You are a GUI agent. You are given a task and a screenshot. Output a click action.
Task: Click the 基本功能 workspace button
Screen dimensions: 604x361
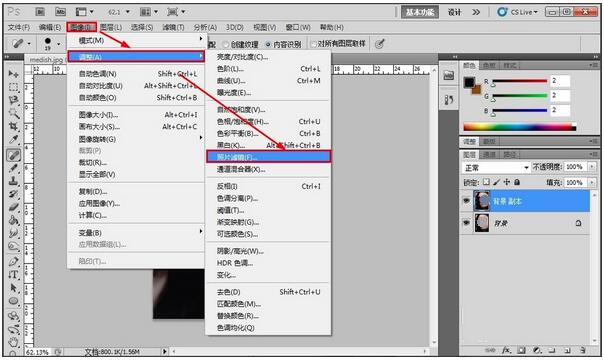[420, 12]
